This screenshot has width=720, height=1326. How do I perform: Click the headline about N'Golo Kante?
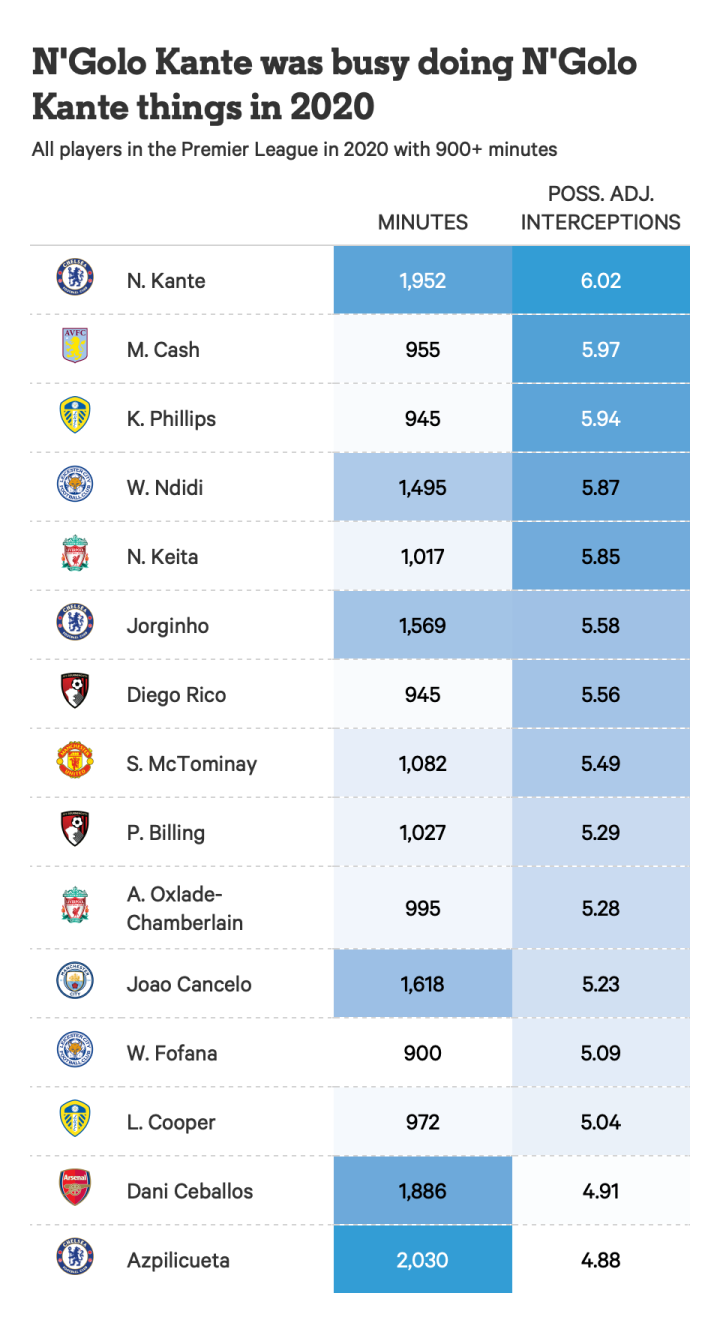click(x=334, y=83)
